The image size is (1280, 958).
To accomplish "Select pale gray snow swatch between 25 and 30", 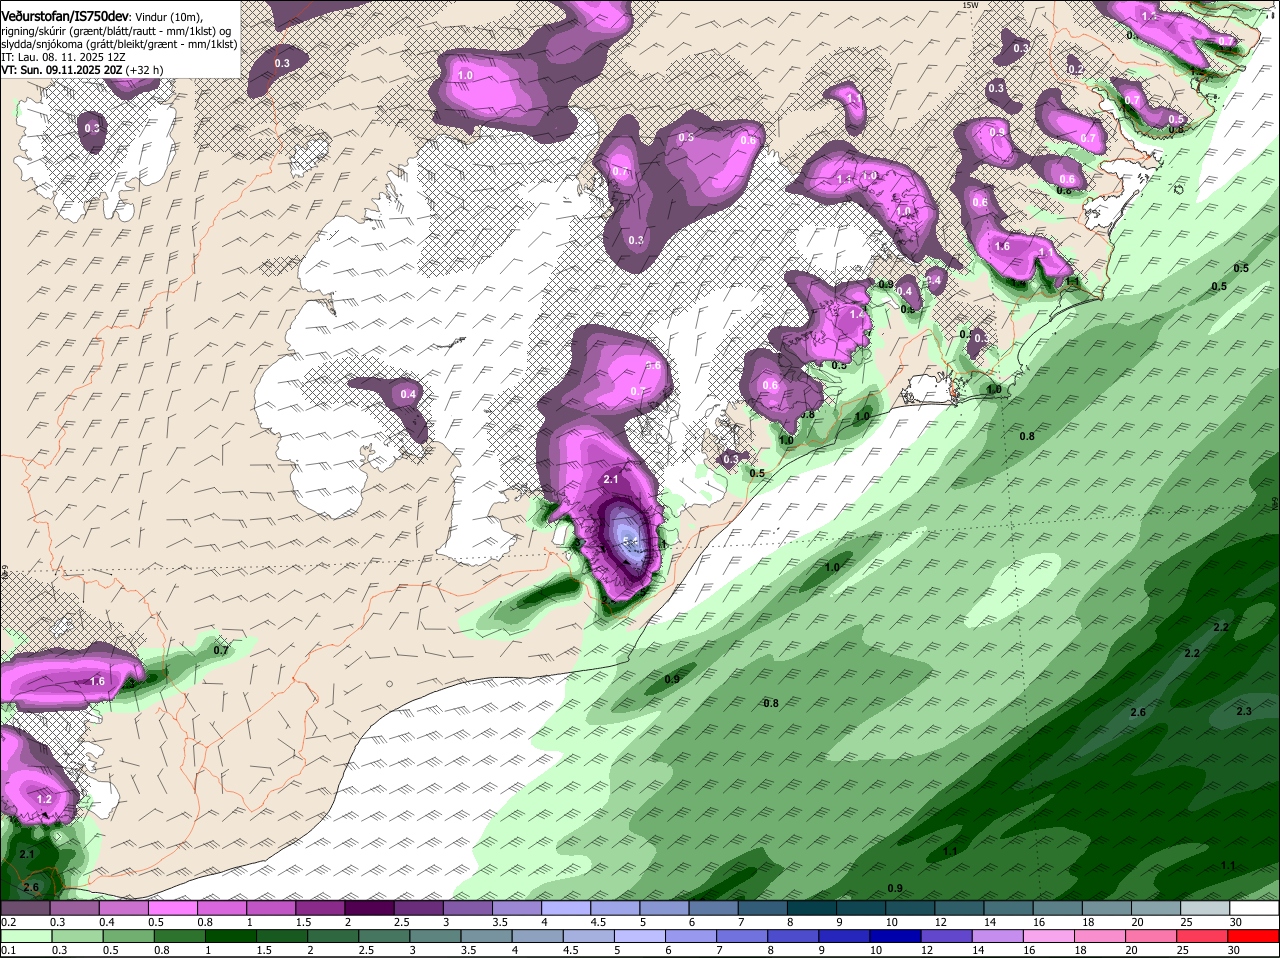I will pyautogui.click(x=1205, y=907).
